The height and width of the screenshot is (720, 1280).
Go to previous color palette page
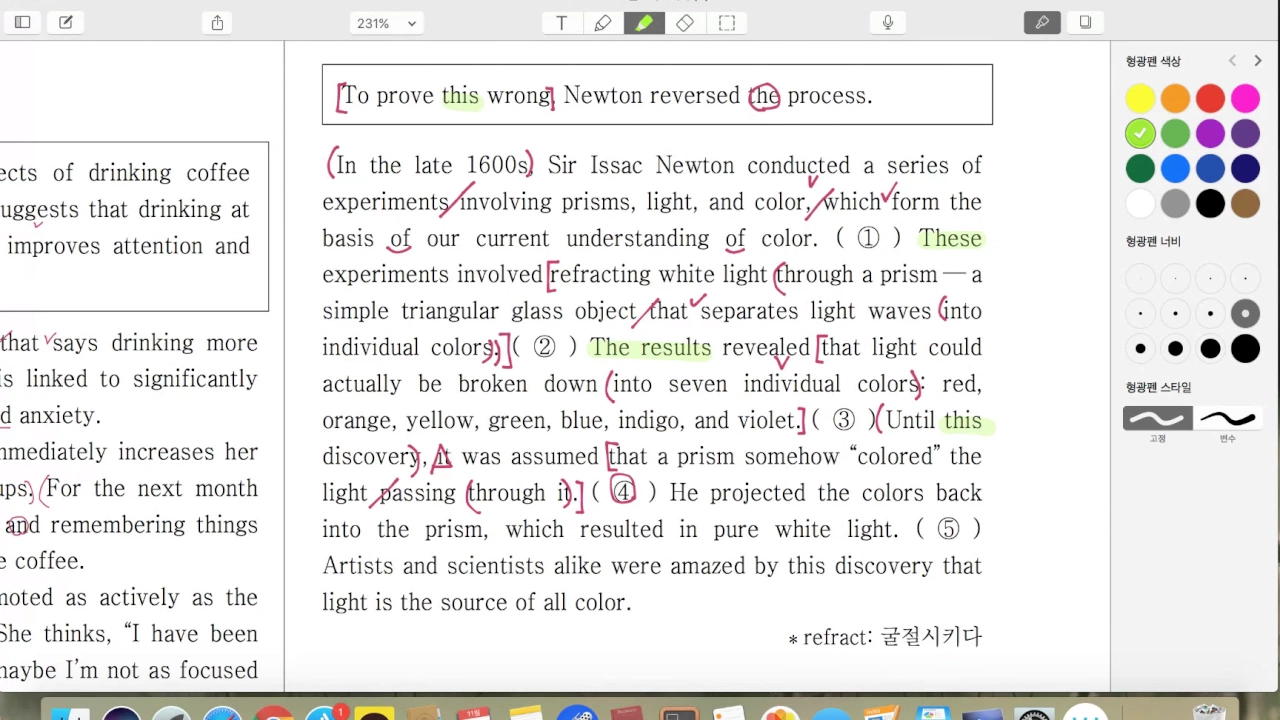(x=1233, y=61)
